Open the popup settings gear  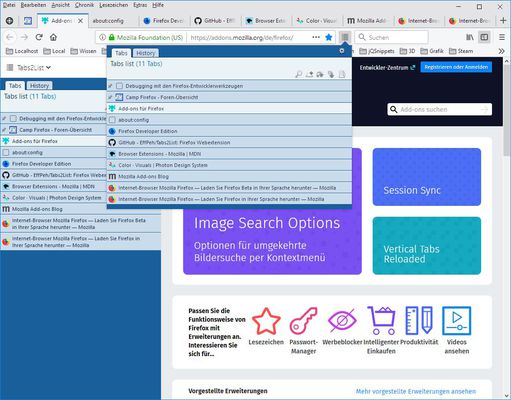tap(342, 51)
